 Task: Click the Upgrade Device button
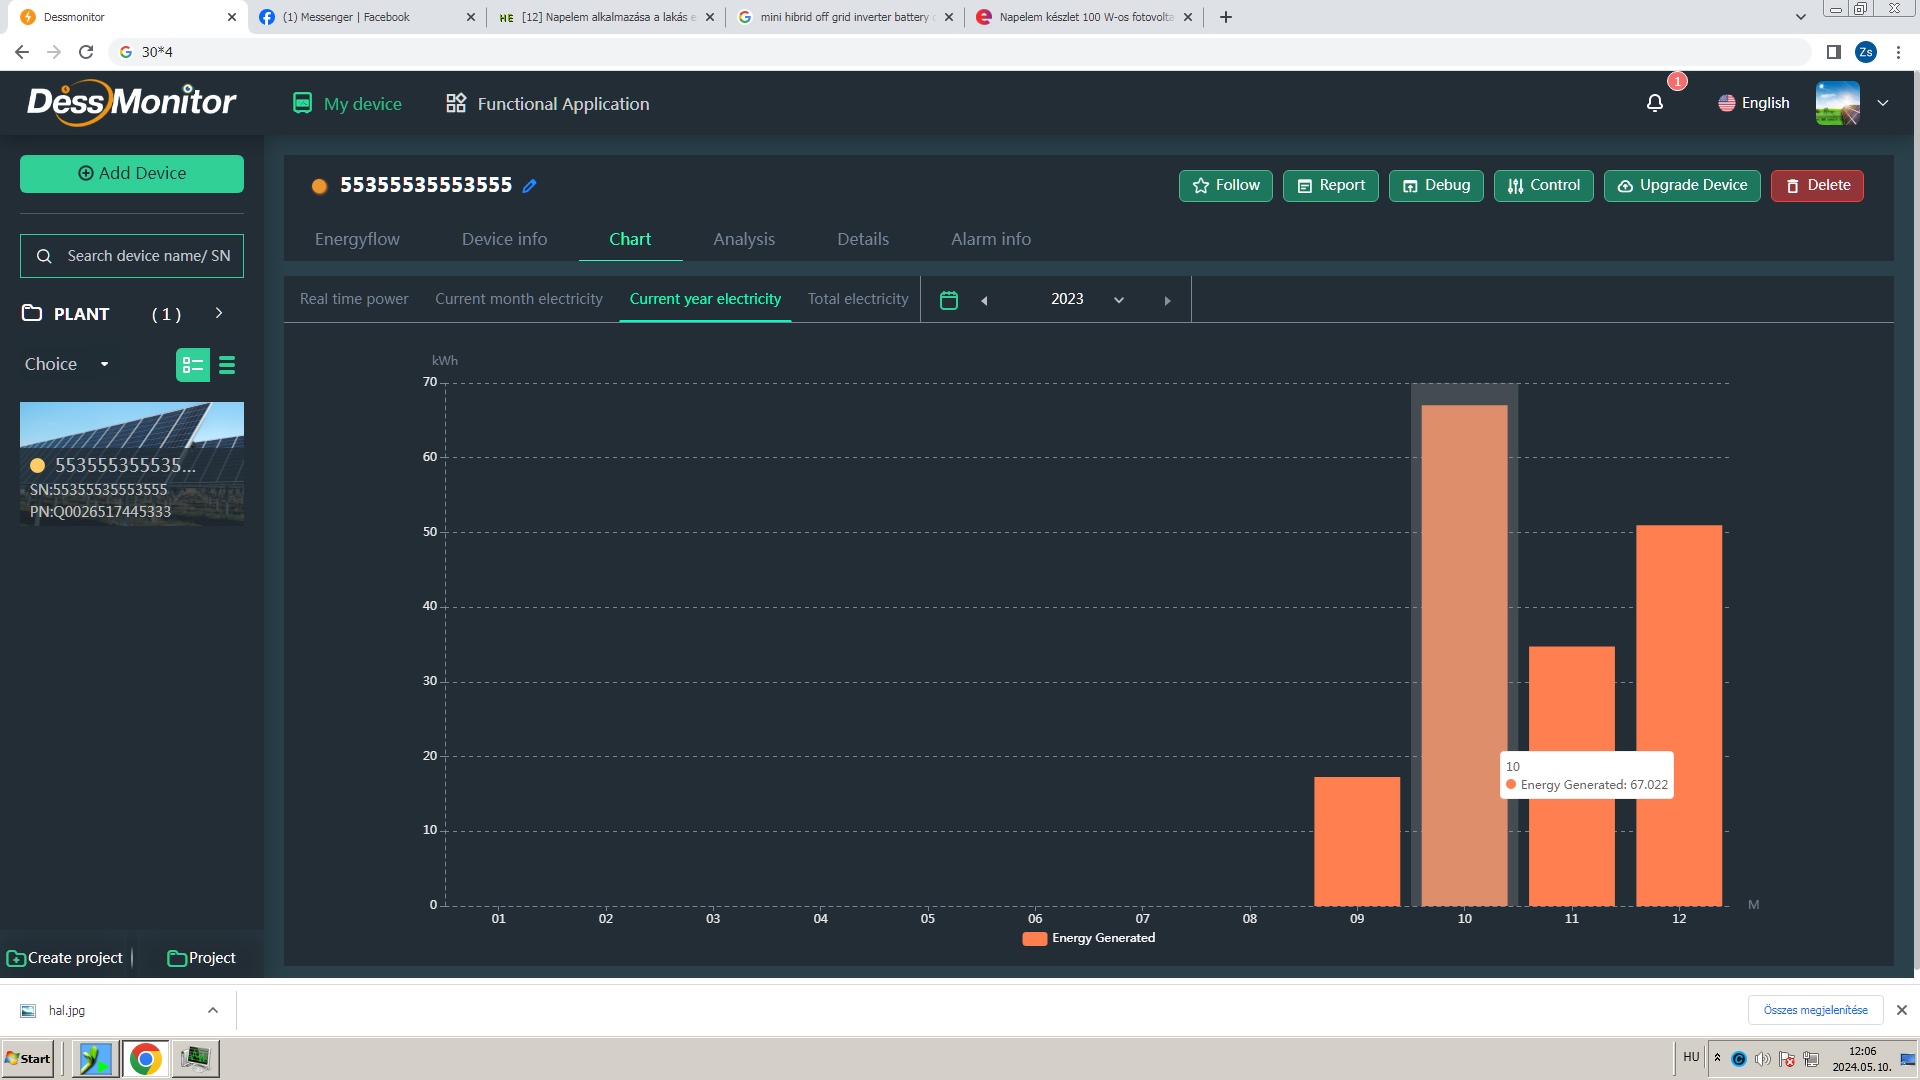[x=1682, y=186]
